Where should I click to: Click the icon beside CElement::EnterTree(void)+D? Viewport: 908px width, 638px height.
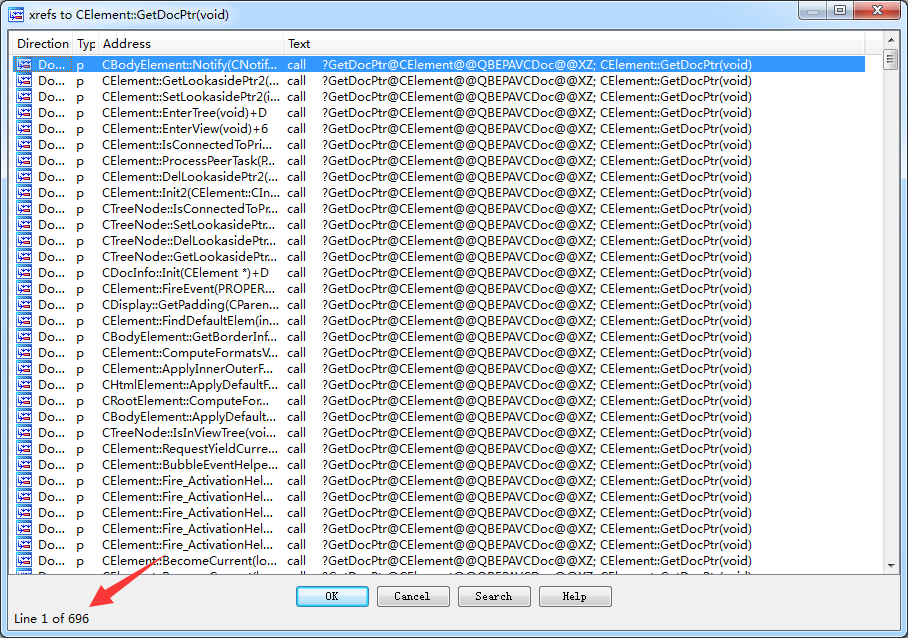[x=24, y=112]
